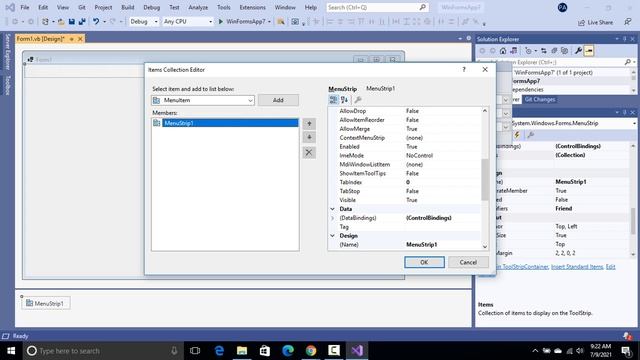Click Sync with Active Document icon
This screenshot has height=360, width=640.
point(544,51)
